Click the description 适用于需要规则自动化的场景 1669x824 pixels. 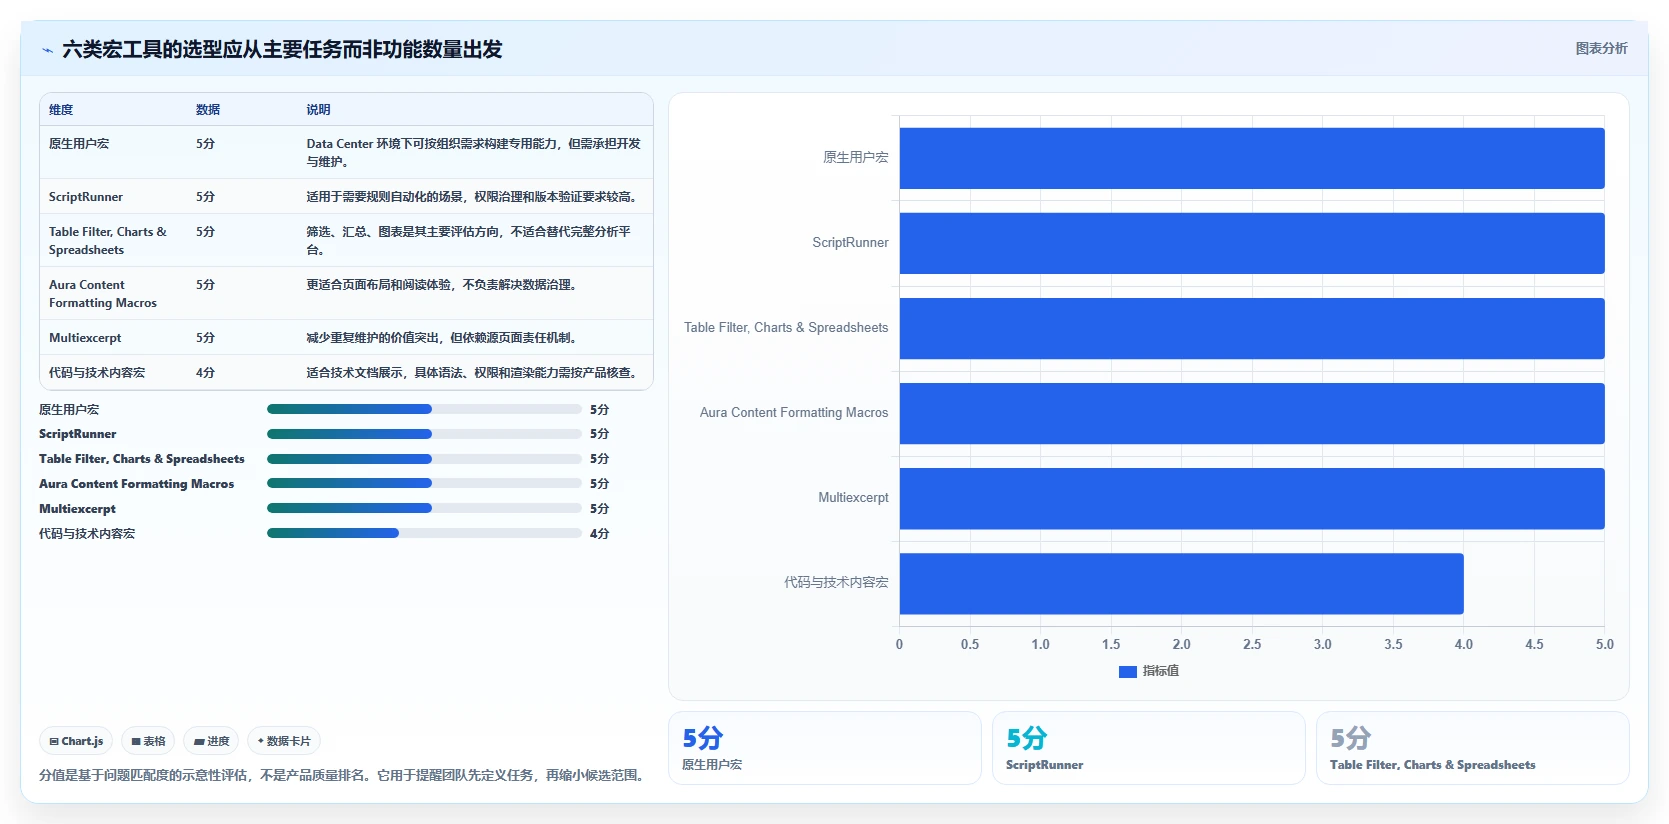pos(472,197)
